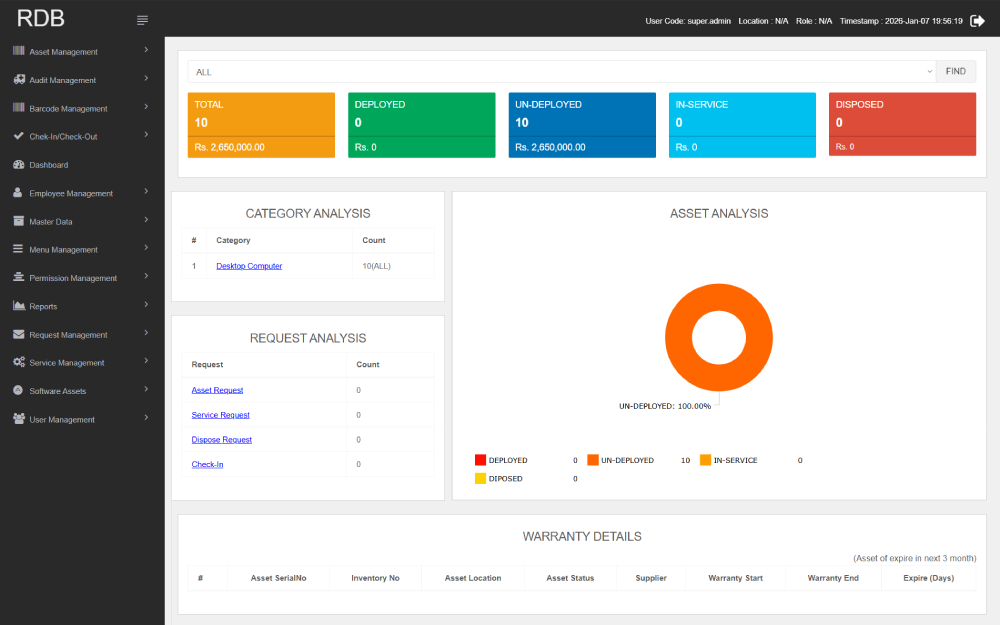Click the Check-In/Check-Out checkmark icon
1000x625 pixels.
point(20,136)
